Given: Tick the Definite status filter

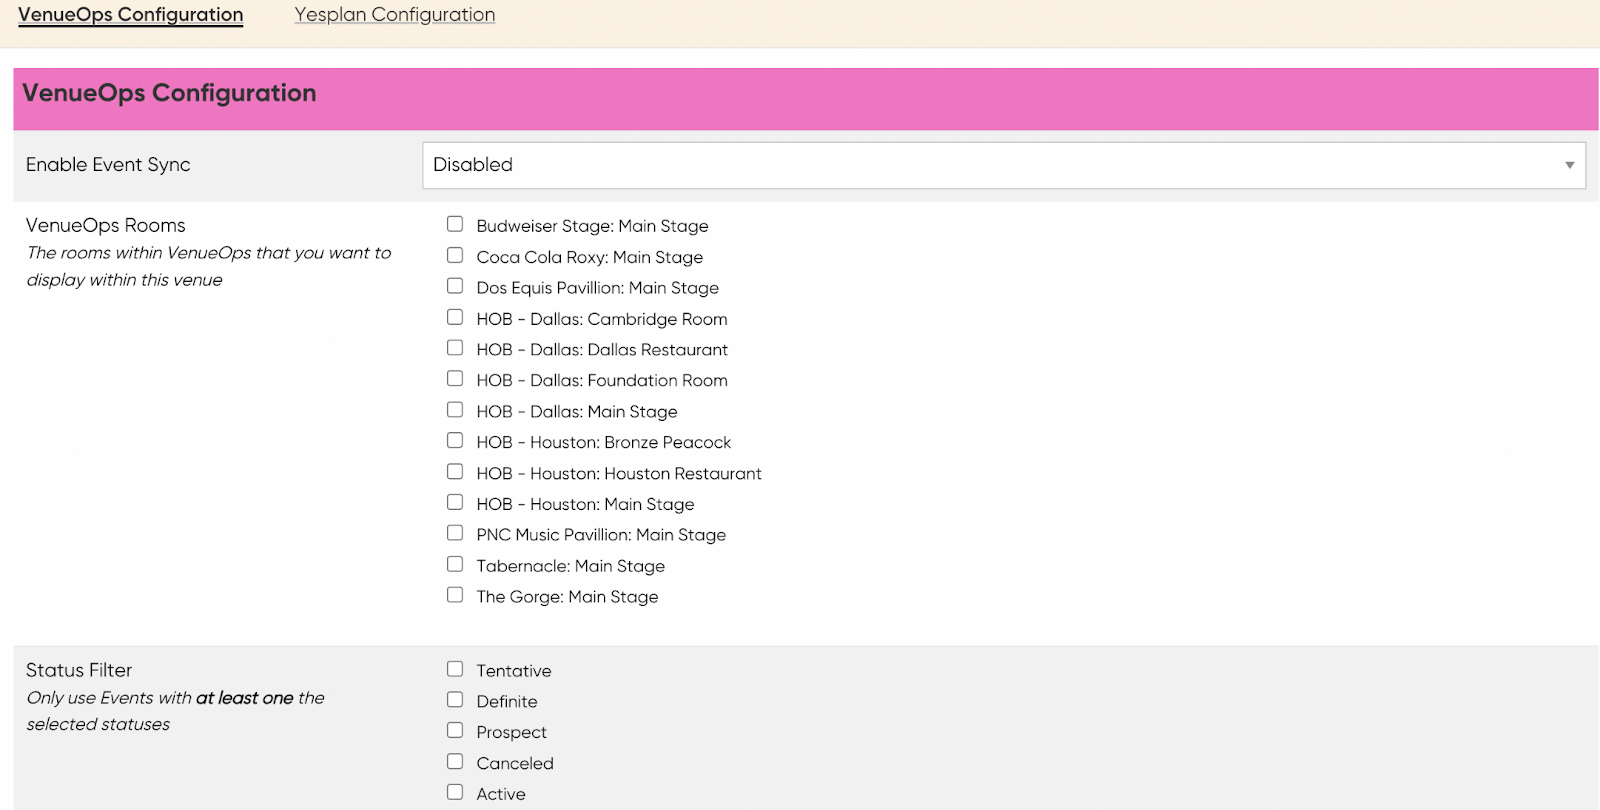Looking at the screenshot, I should tap(455, 700).
